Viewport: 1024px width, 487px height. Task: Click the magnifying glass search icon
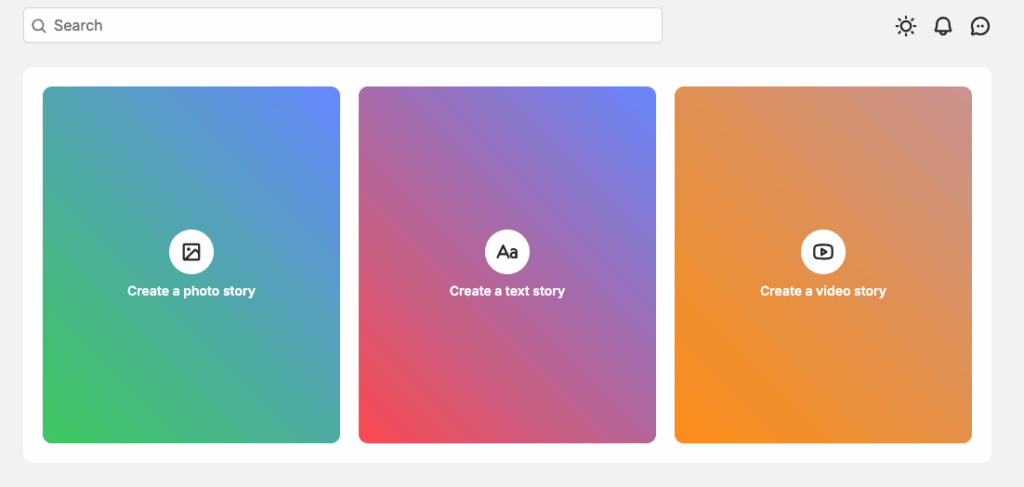point(39,26)
